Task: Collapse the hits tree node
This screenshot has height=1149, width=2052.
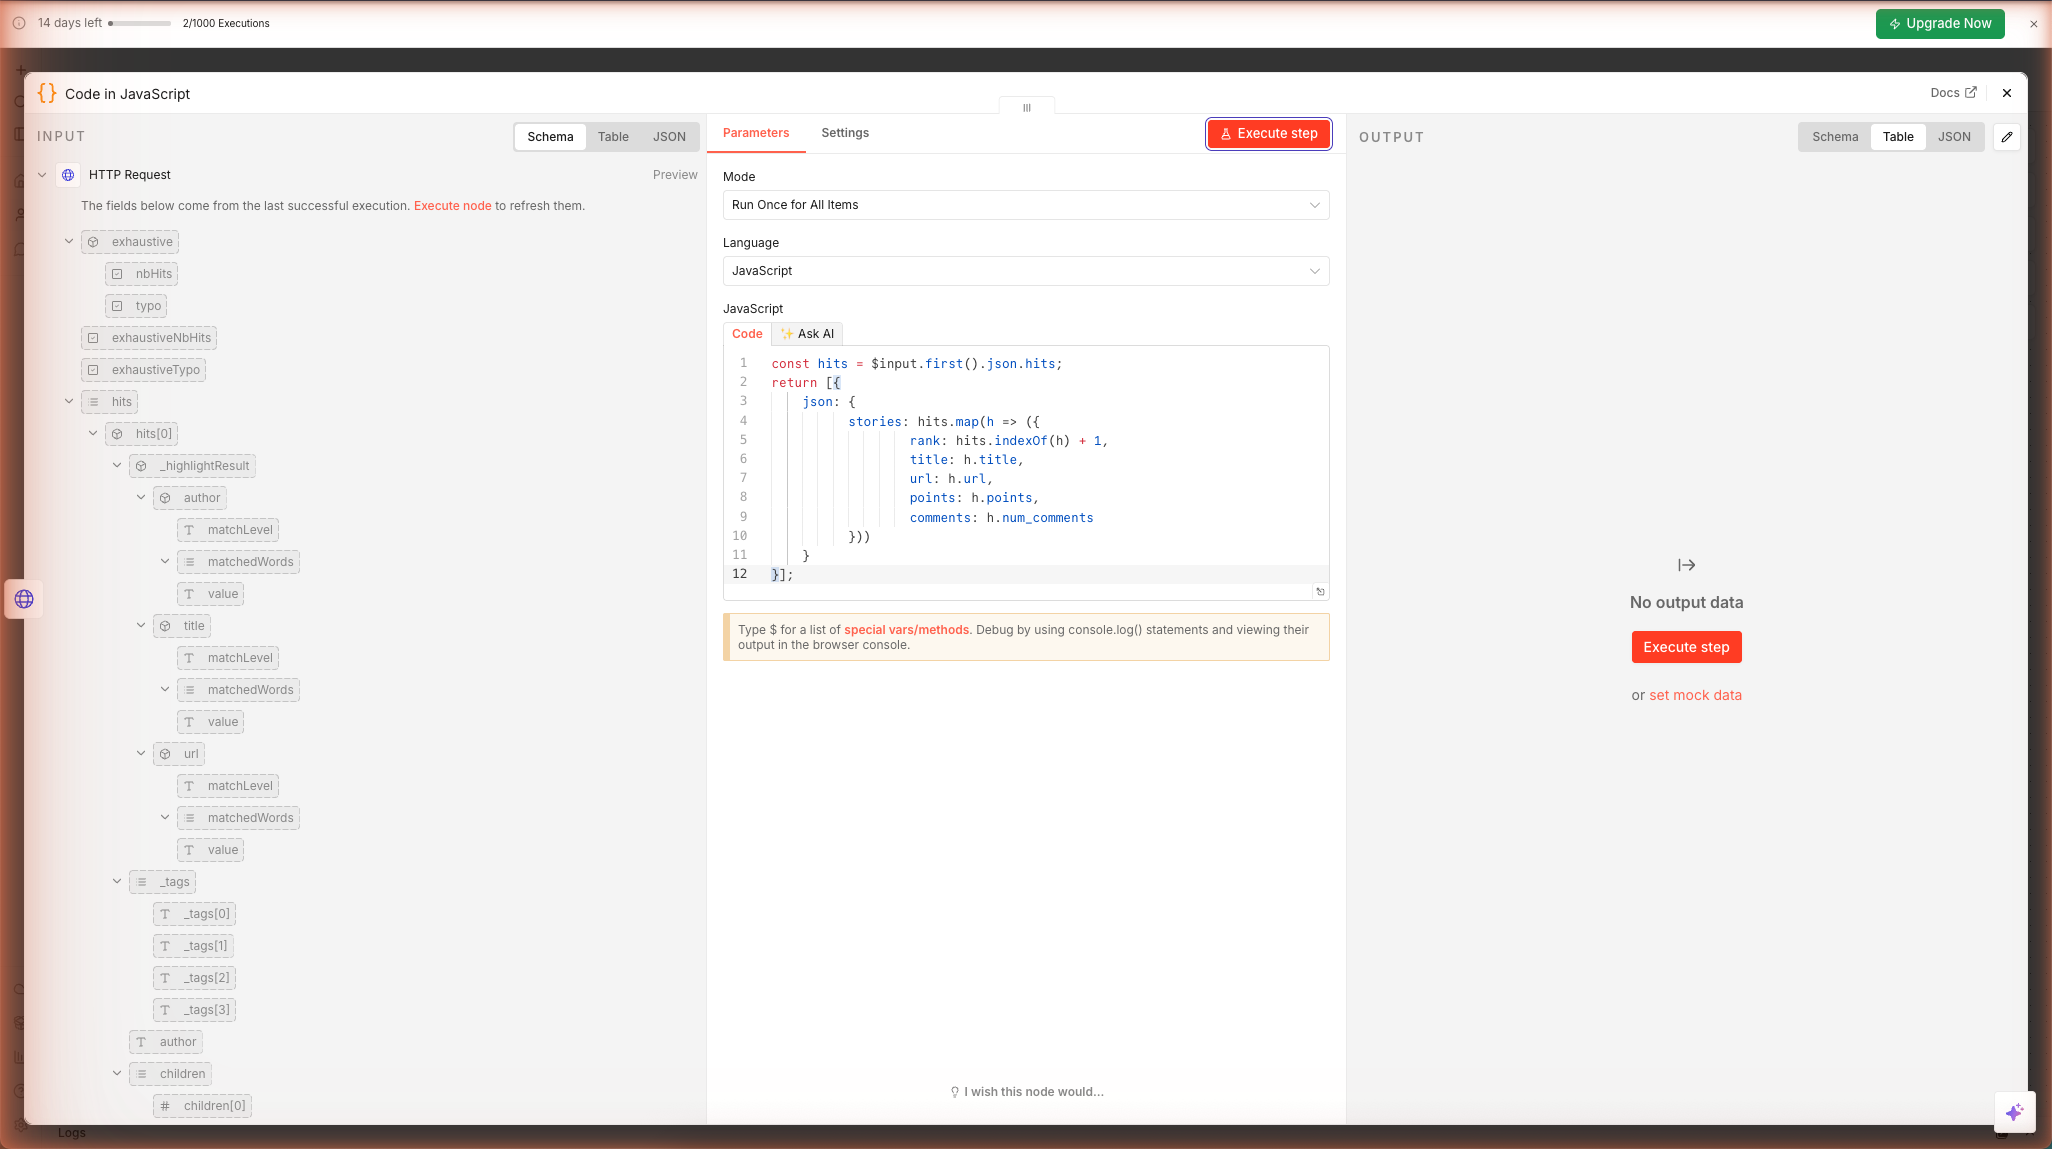Action: (69, 402)
